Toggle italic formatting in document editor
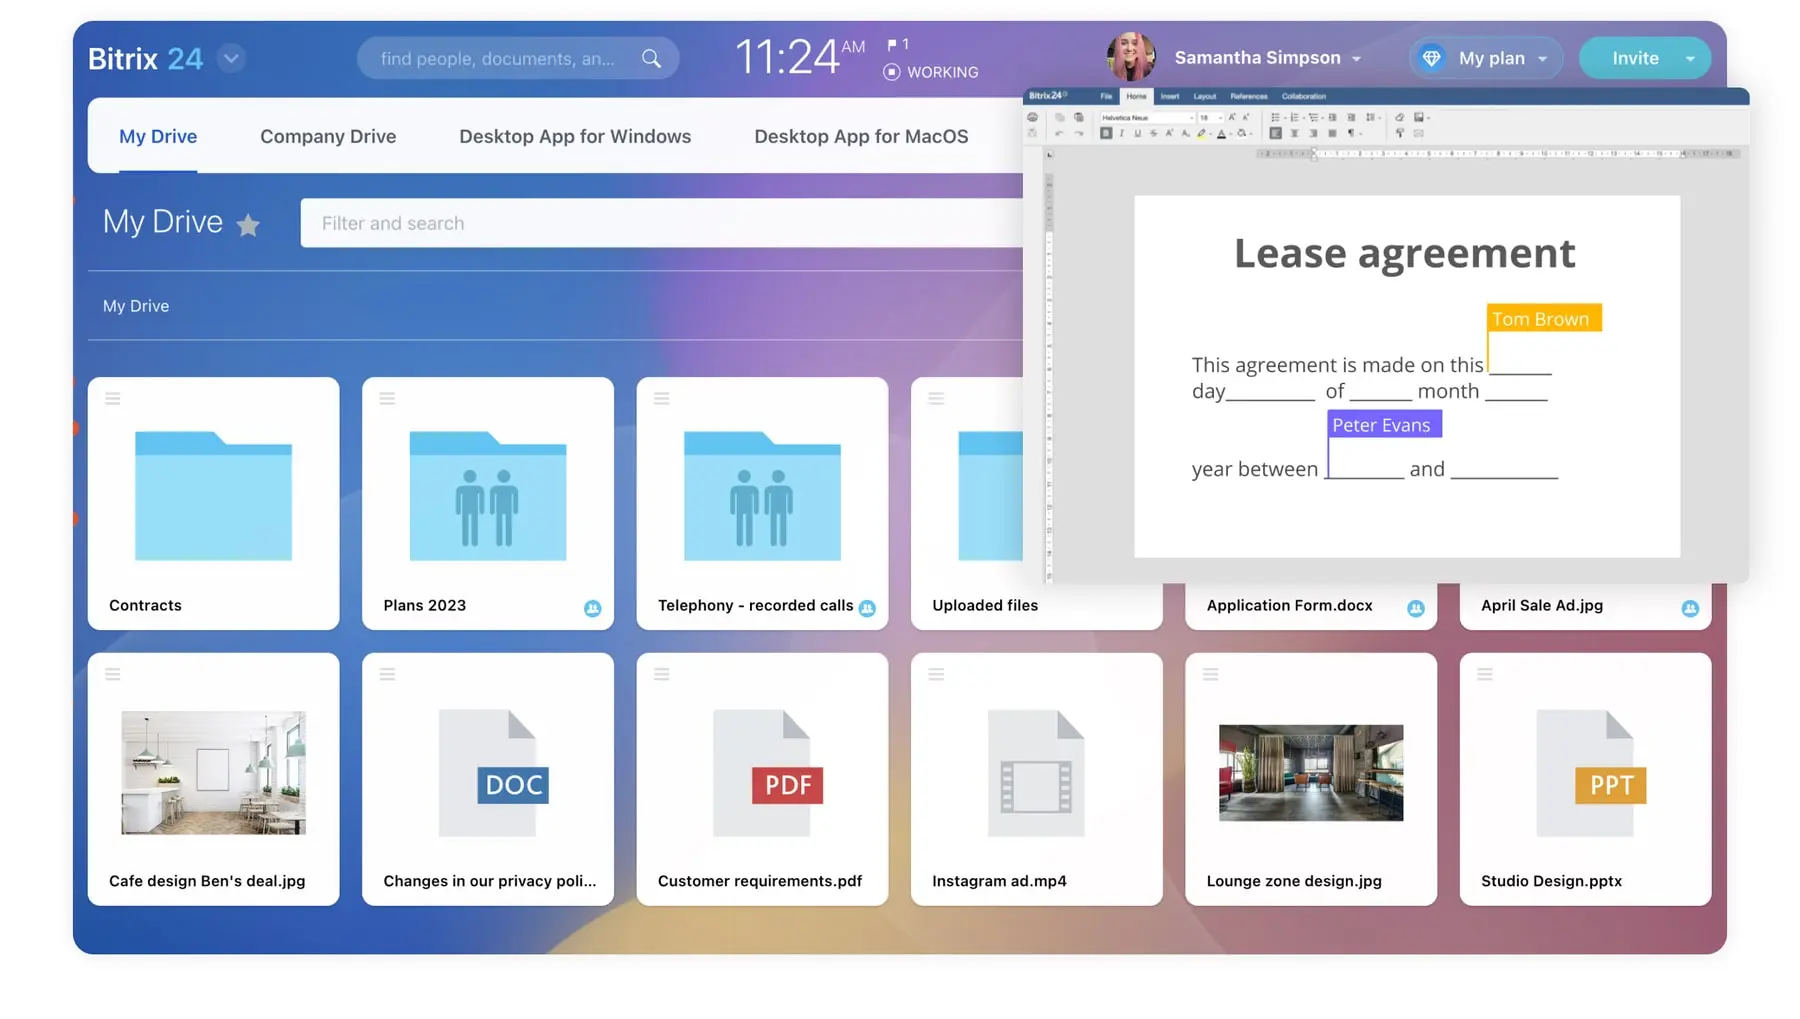The width and height of the screenshot is (1800, 1019). point(1121,133)
